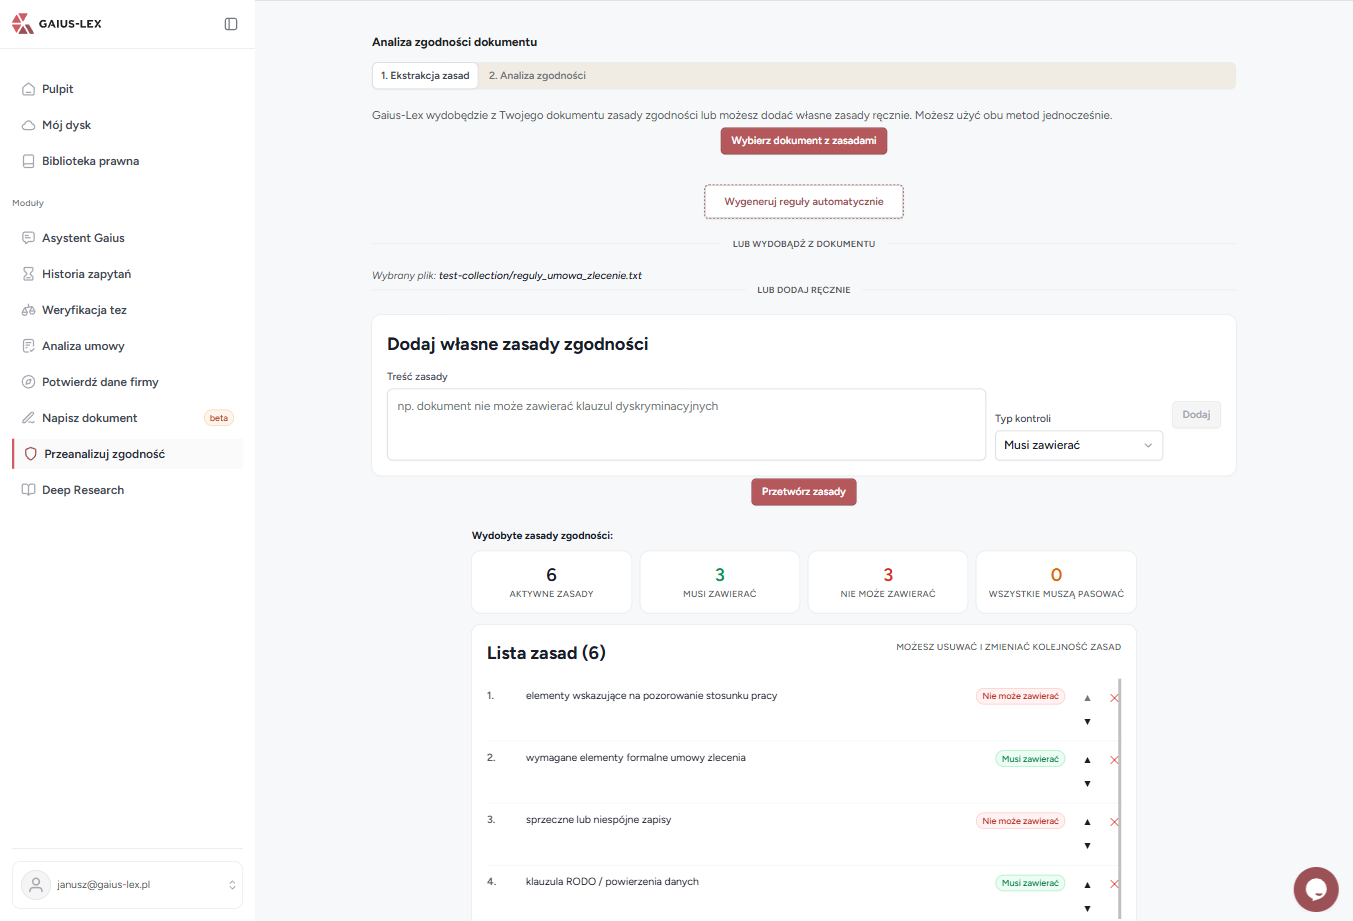Click the Historia zapytań hourglass icon
This screenshot has height=921, width=1353.
[29, 274]
